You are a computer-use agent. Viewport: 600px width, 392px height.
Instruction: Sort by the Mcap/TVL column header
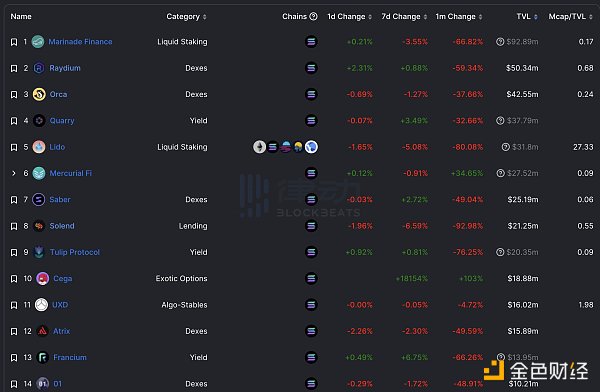coord(571,16)
